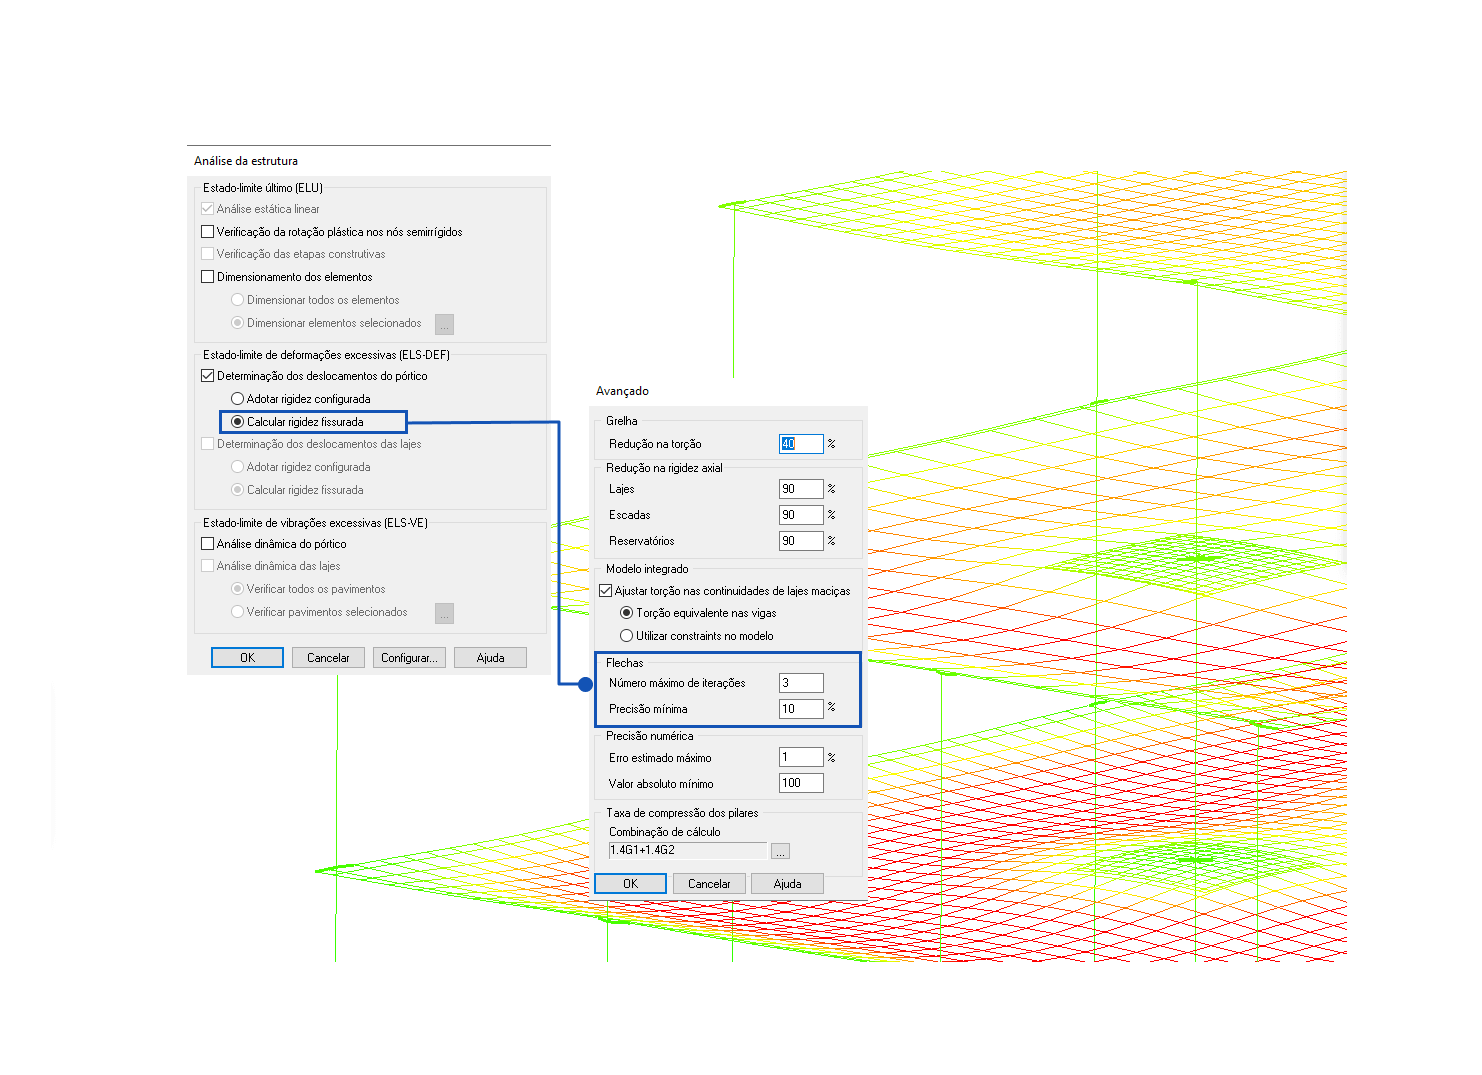Click '...' button beside 'Dimensionar elementos selecionados'

tap(445, 324)
